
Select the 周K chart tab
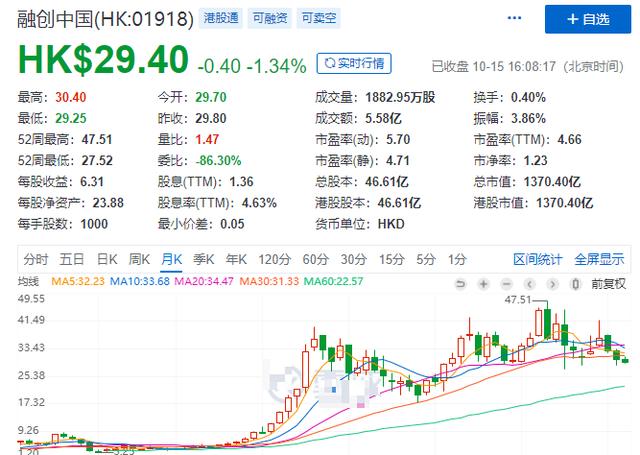[139, 259]
